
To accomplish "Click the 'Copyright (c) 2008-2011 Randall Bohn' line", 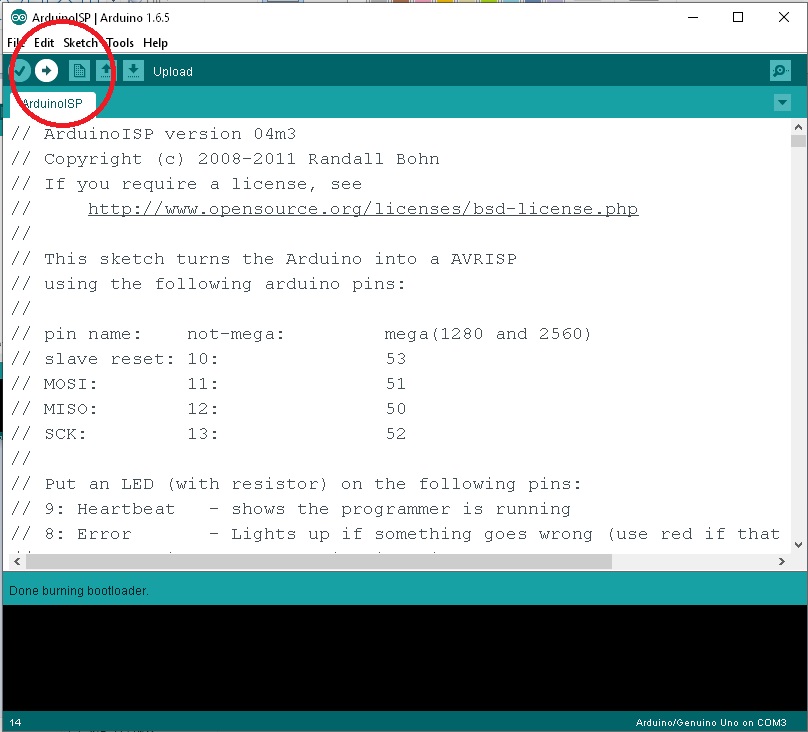I will tap(225, 159).
